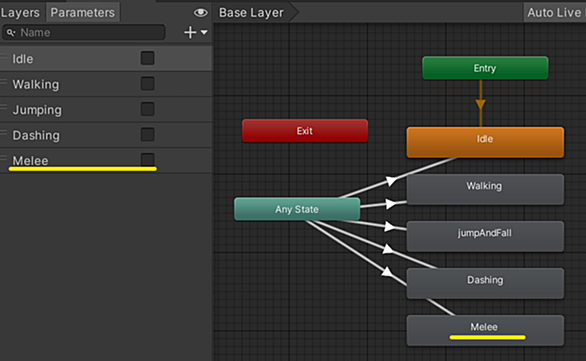586x361 pixels.
Task: Enable the Melee parameter checkbox
Action: pos(148,159)
